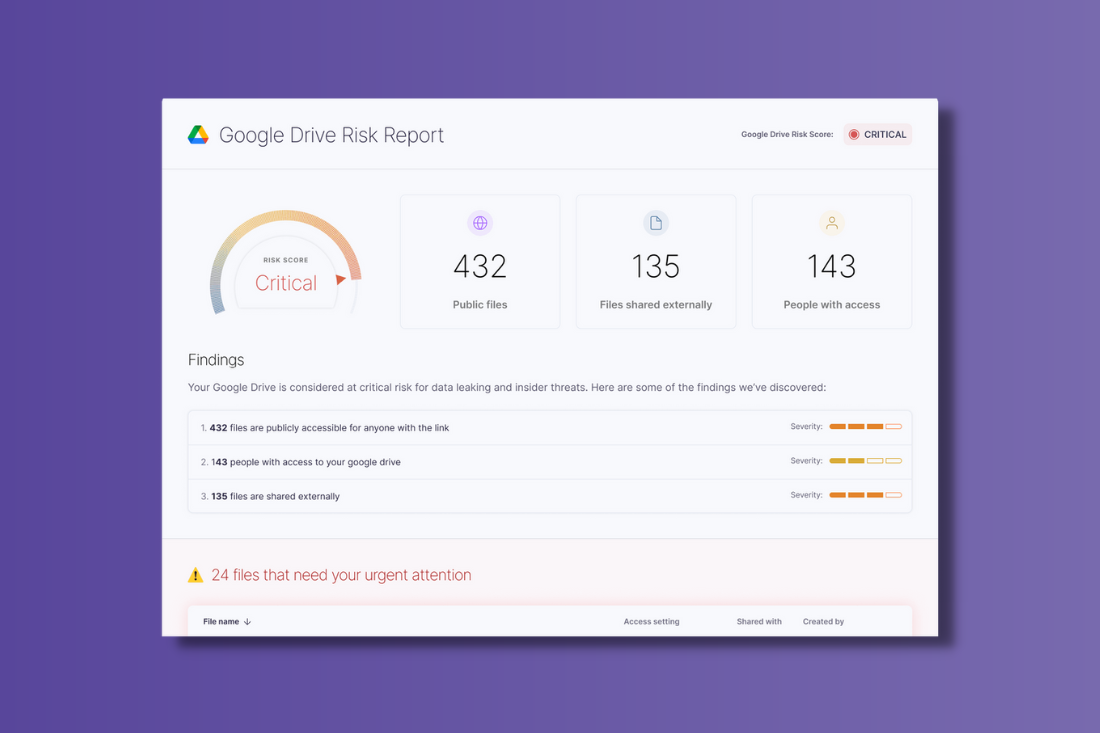Click the Google Drive logo icon
The height and width of the screenshot is (735, 1100).
tap(198, 135)
